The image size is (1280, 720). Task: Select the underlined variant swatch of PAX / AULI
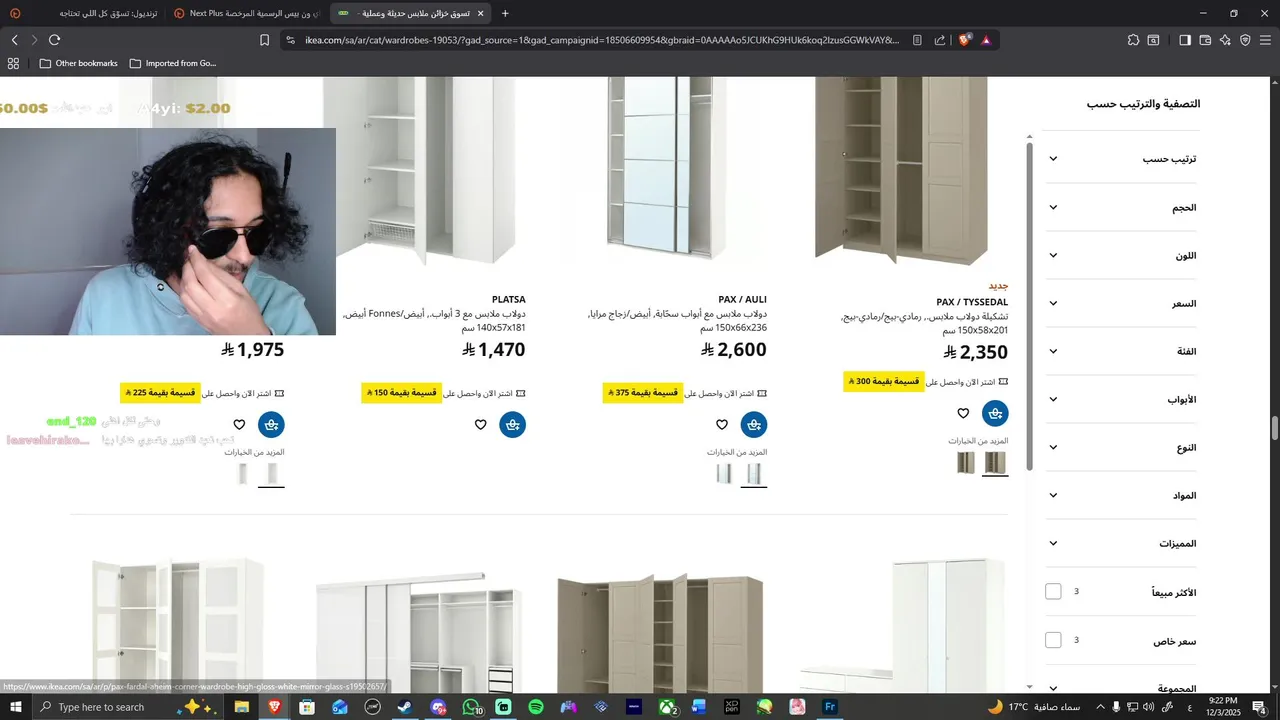tap(754, 473)
